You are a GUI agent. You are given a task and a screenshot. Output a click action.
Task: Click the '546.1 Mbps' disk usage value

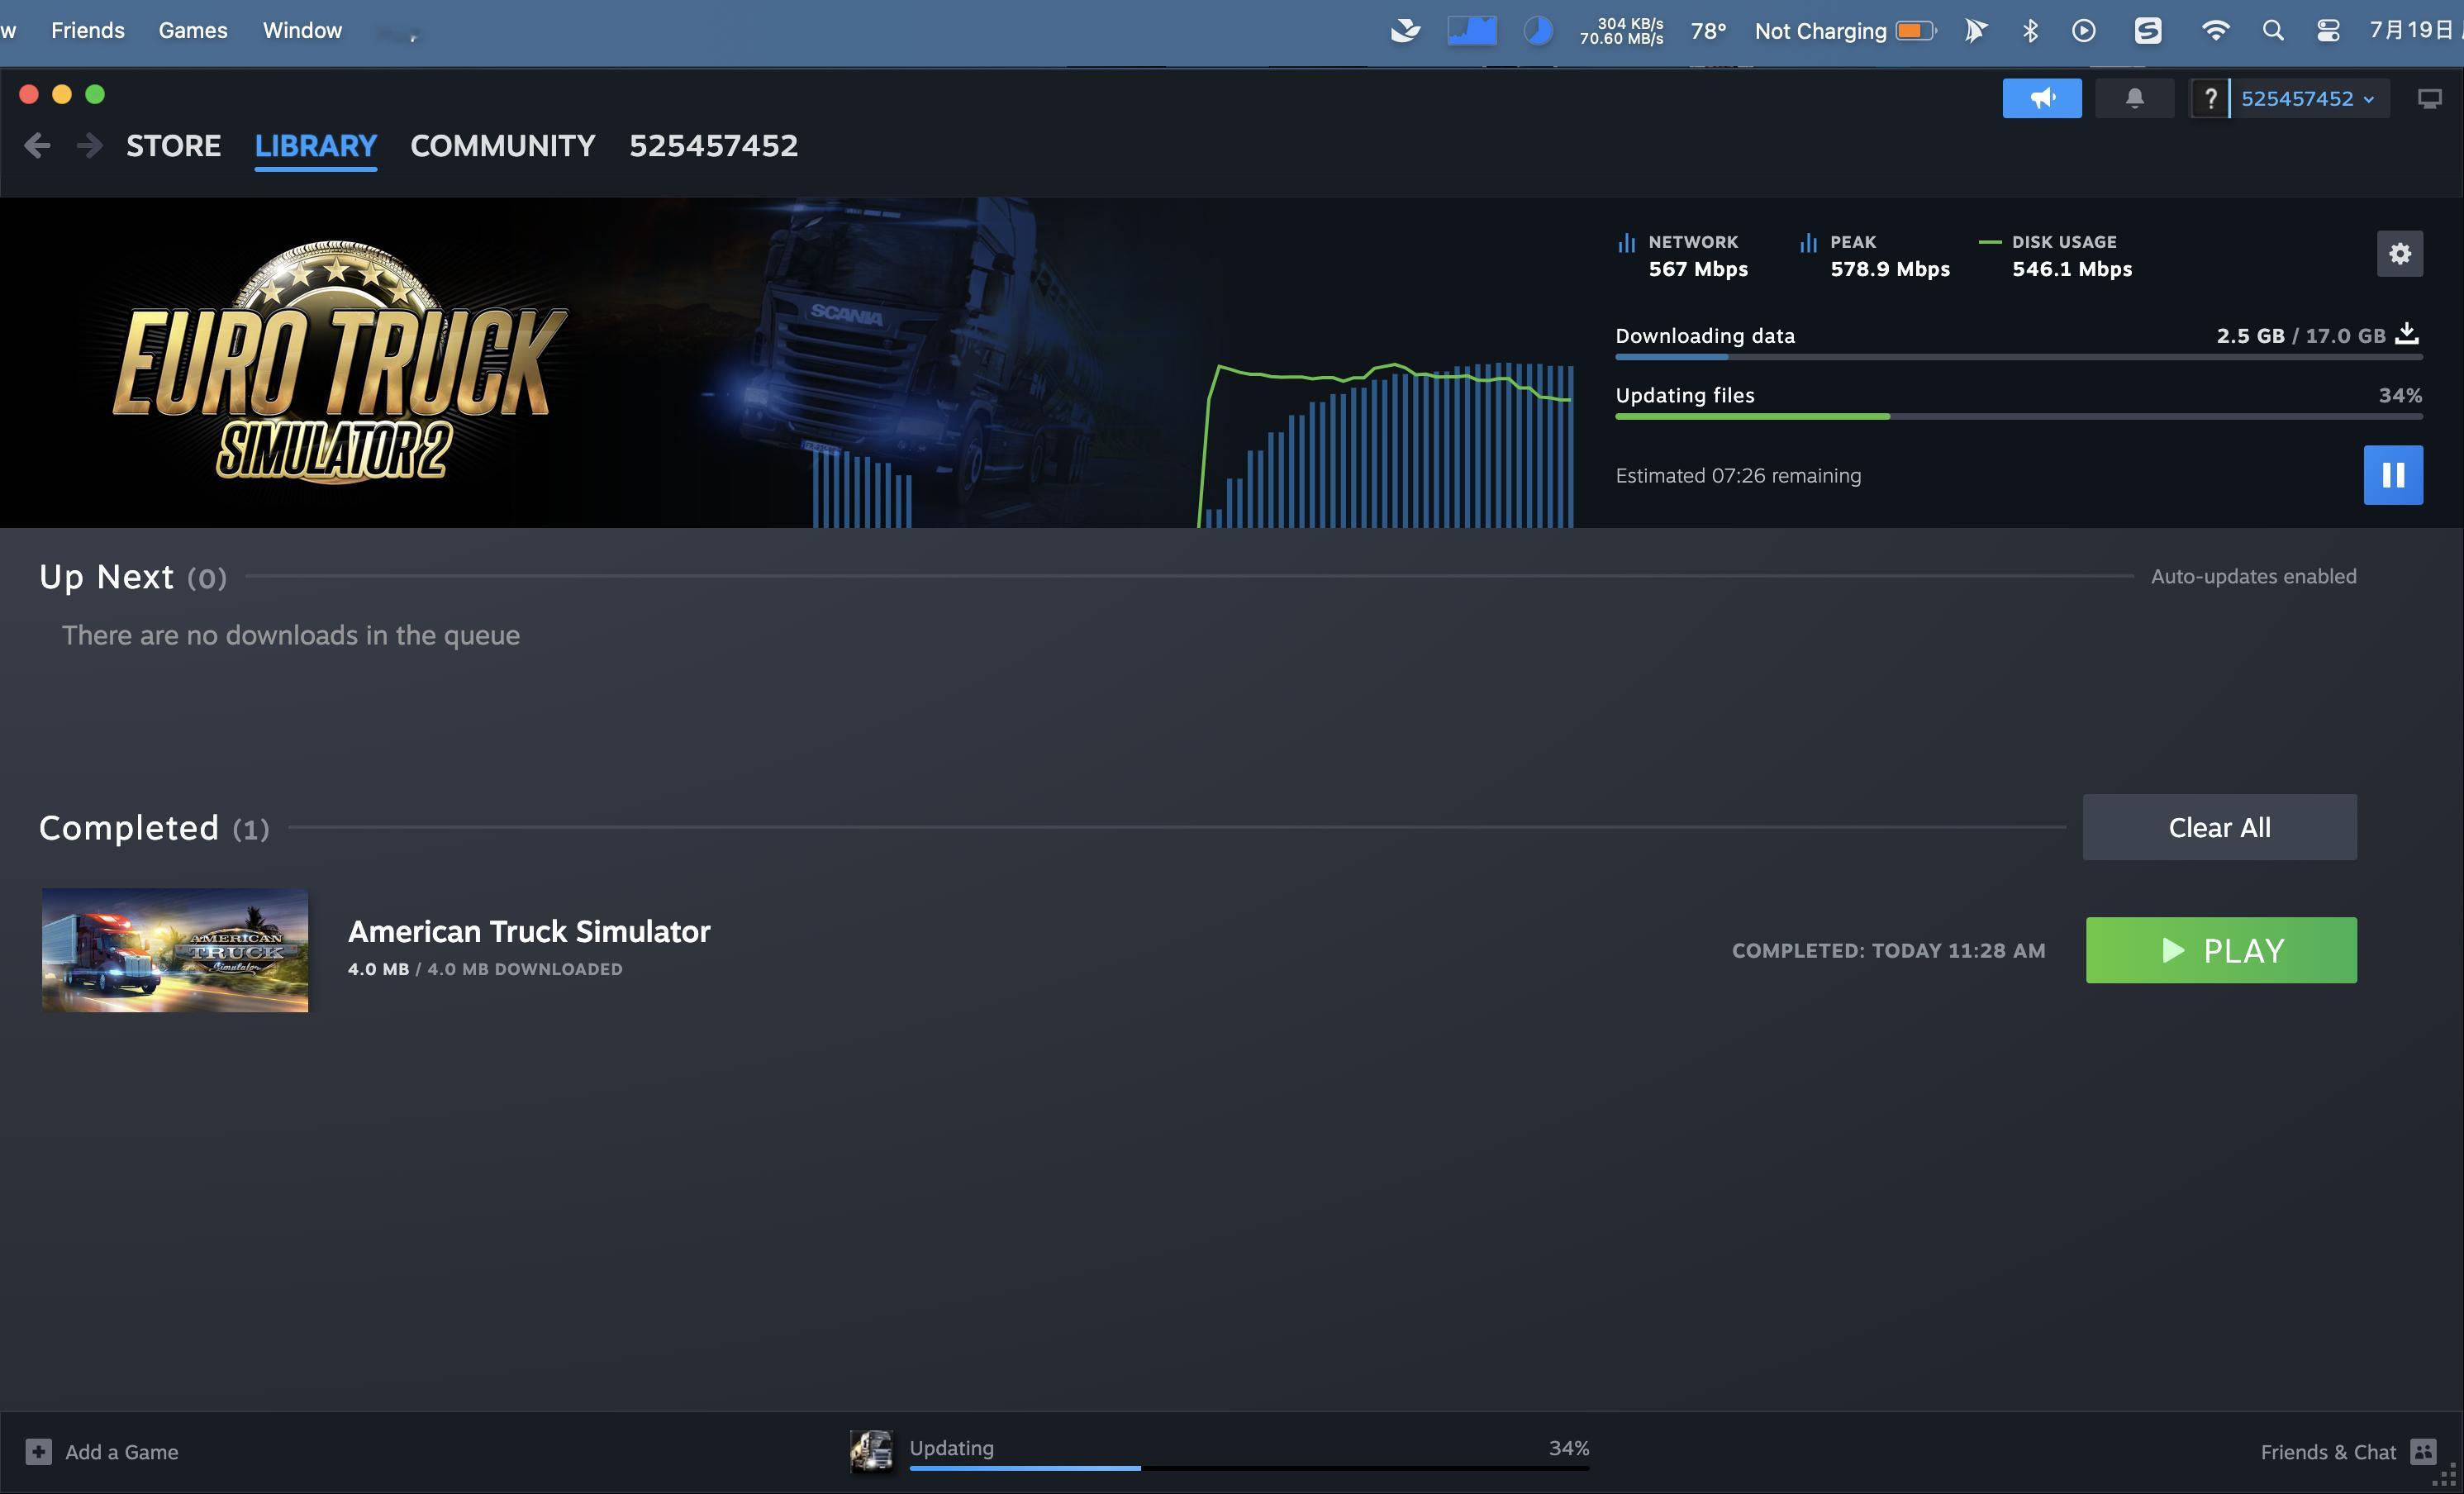tap(2071, 269)
